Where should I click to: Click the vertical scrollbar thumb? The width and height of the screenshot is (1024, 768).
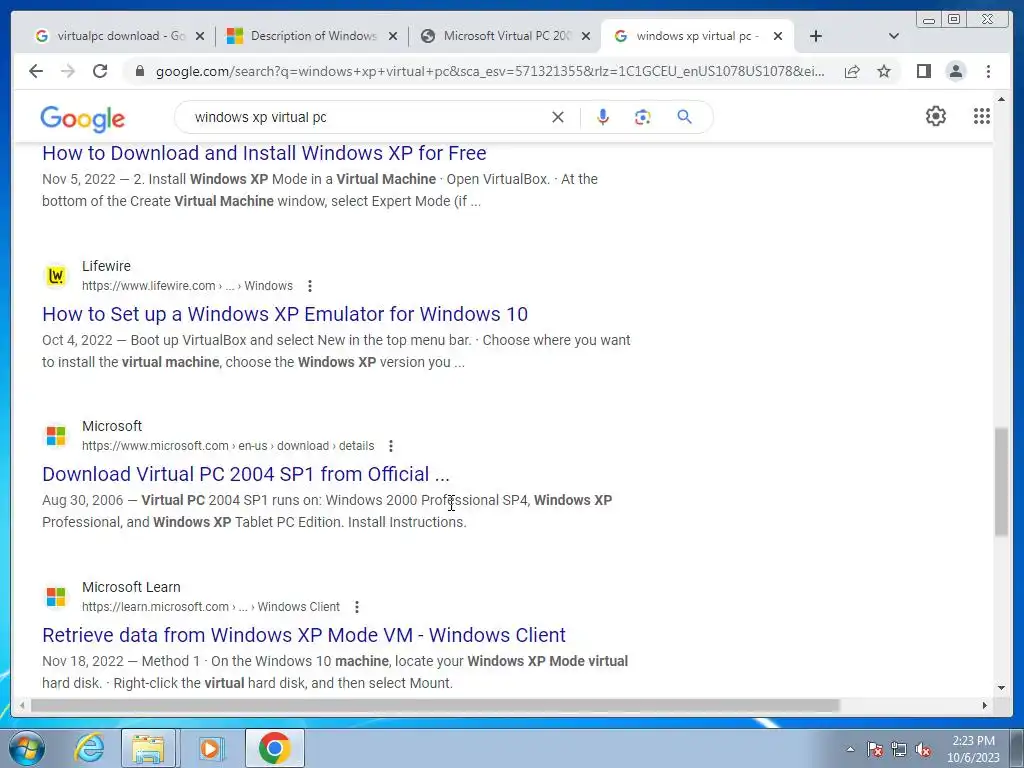point(1001,482)
